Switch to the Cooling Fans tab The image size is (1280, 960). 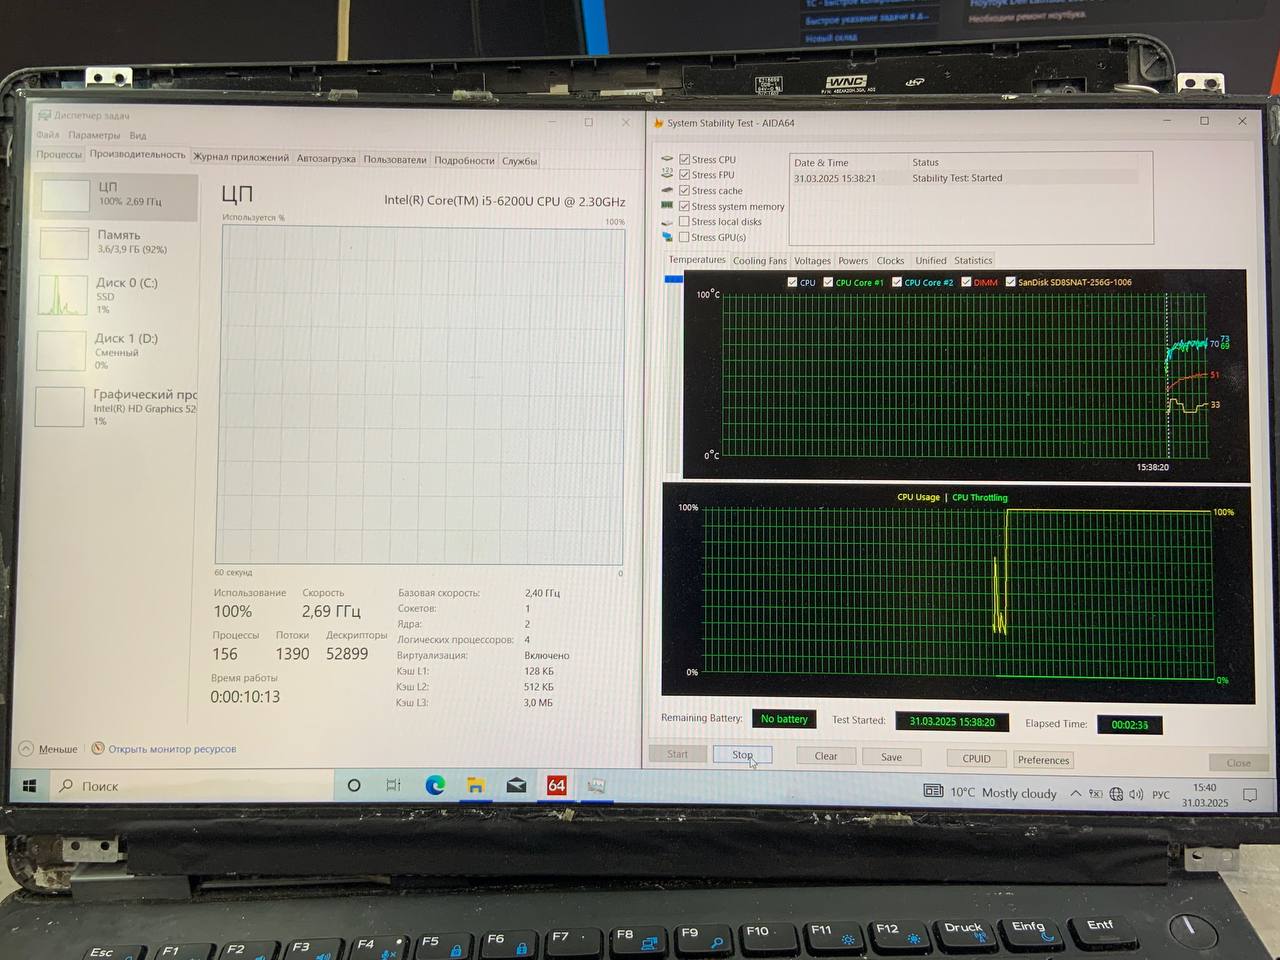[759, 261]
